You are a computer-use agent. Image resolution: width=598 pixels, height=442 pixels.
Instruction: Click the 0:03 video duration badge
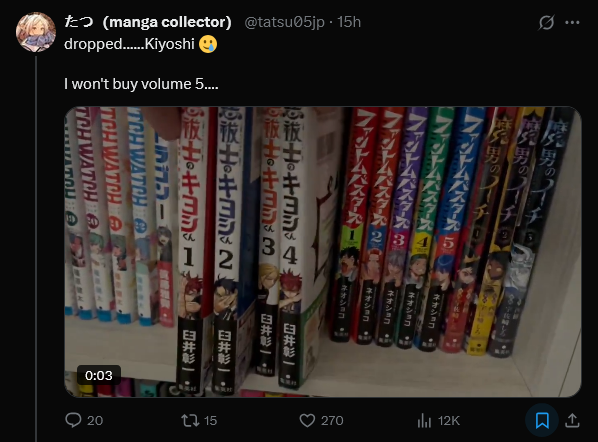[x=99, y=375]
